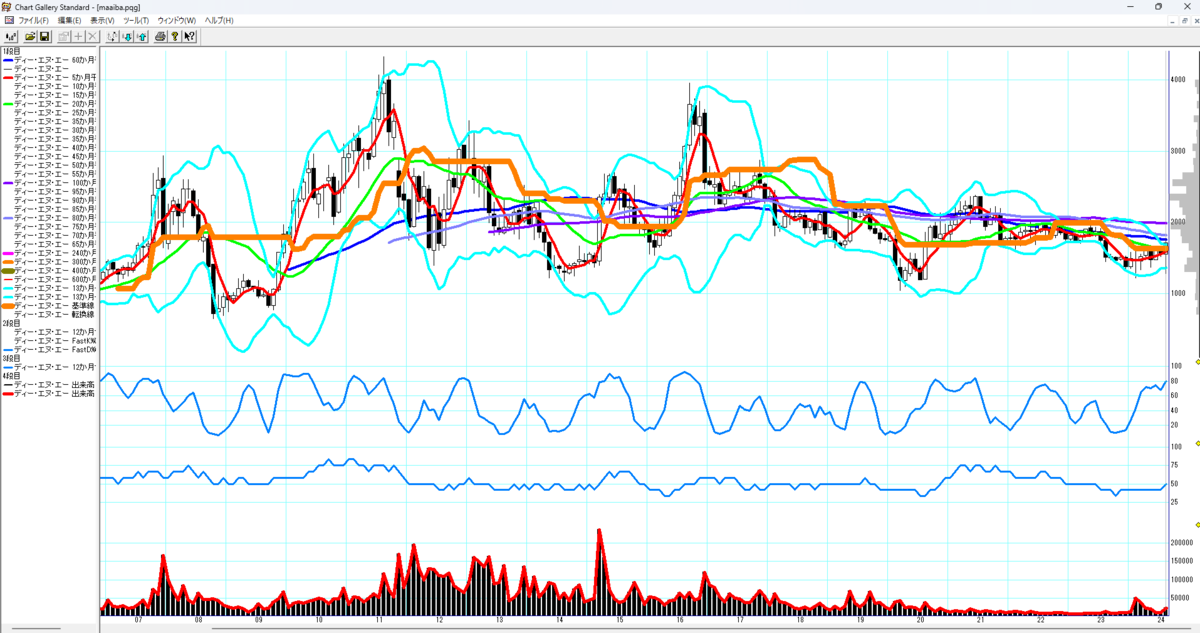Screen dimensions: 1200x633
Task: Open the 編集(E) menu
Action: (x=69, y=20)
